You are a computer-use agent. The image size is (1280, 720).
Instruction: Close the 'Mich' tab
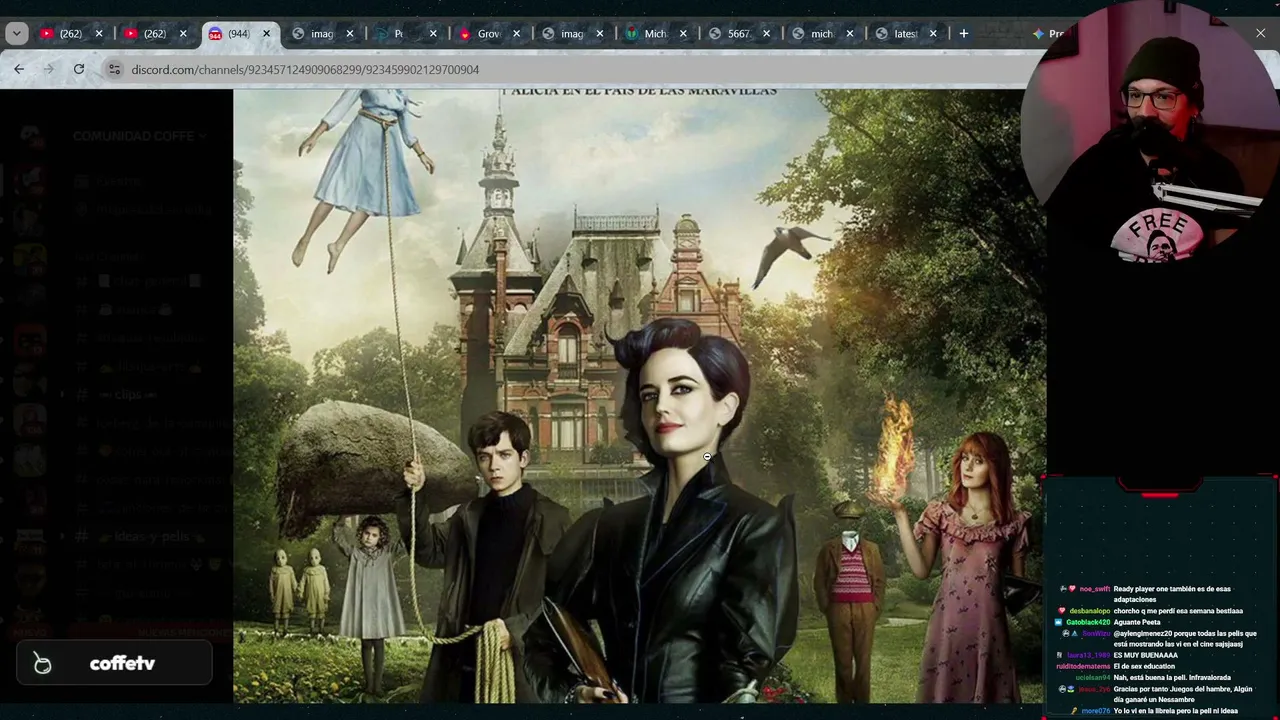pyautogui.click(x=684, y=34)
